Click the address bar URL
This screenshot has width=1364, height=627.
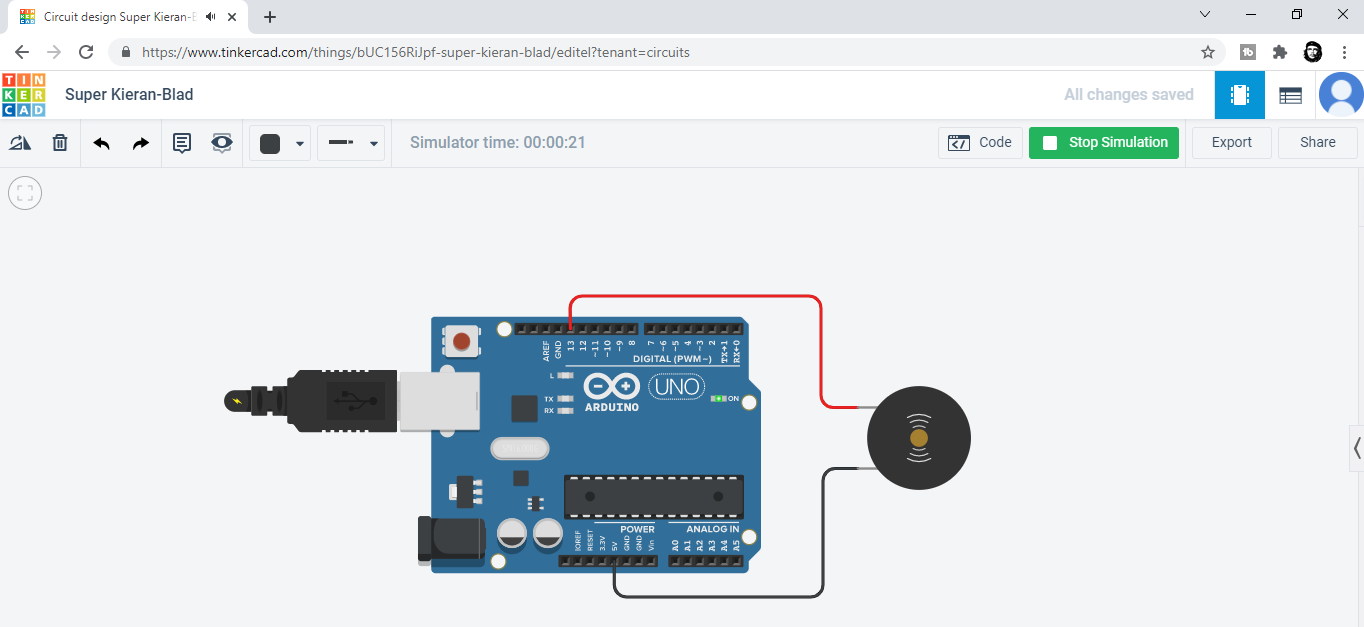(x=416, y=52)
